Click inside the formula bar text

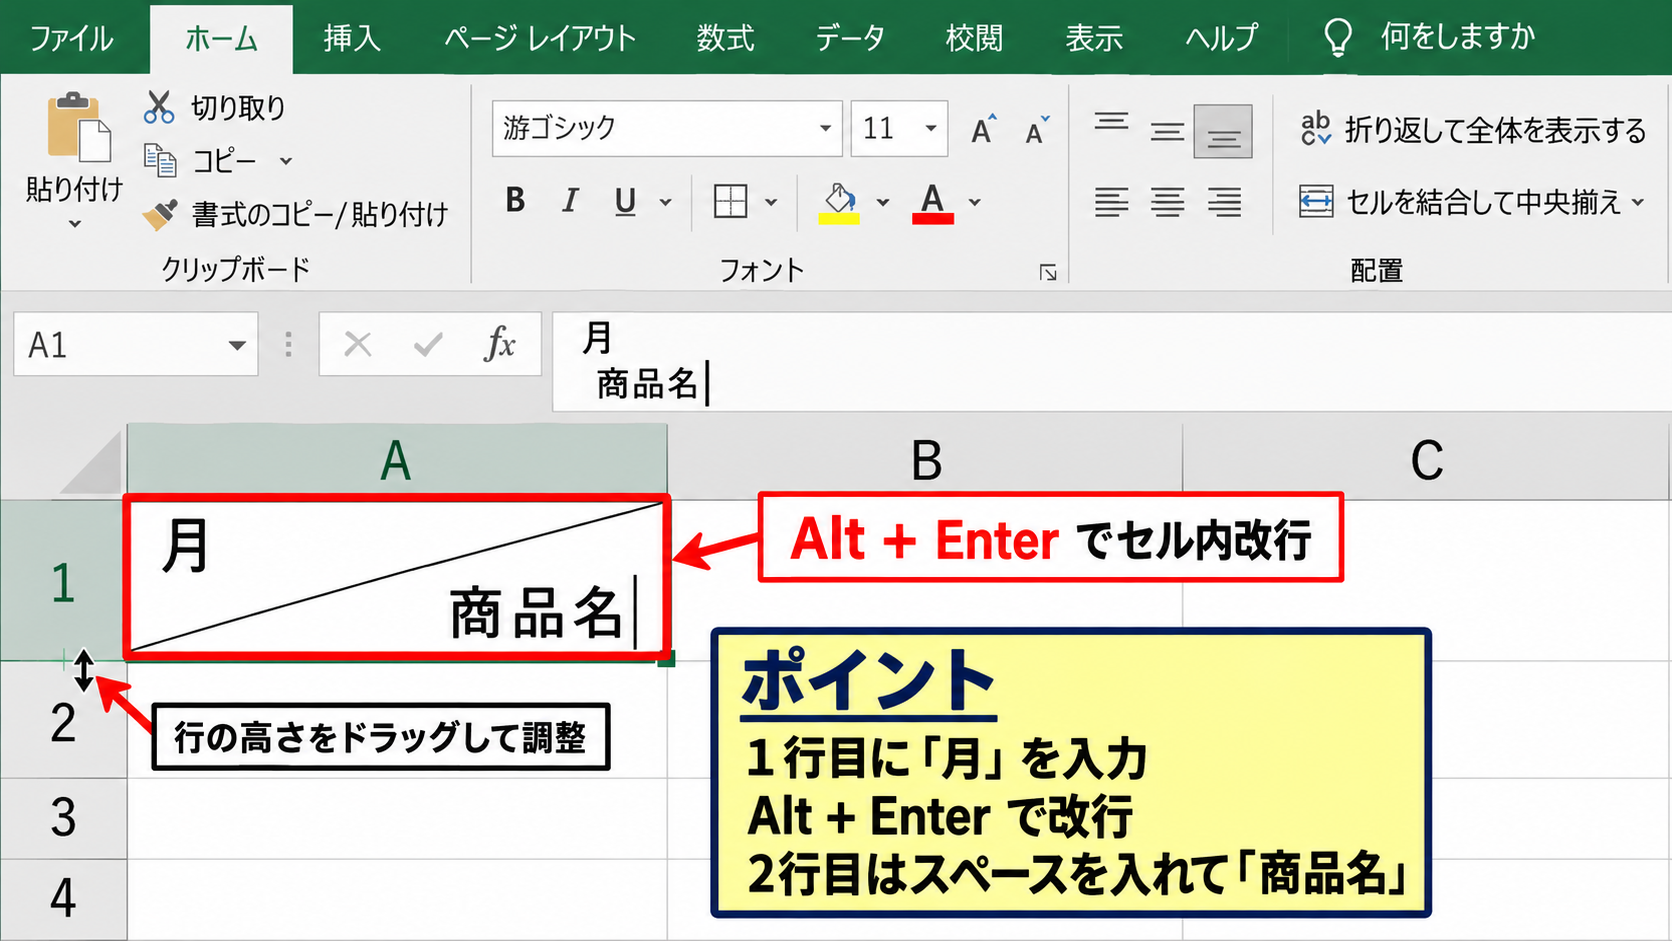(x=1110, y=361)
